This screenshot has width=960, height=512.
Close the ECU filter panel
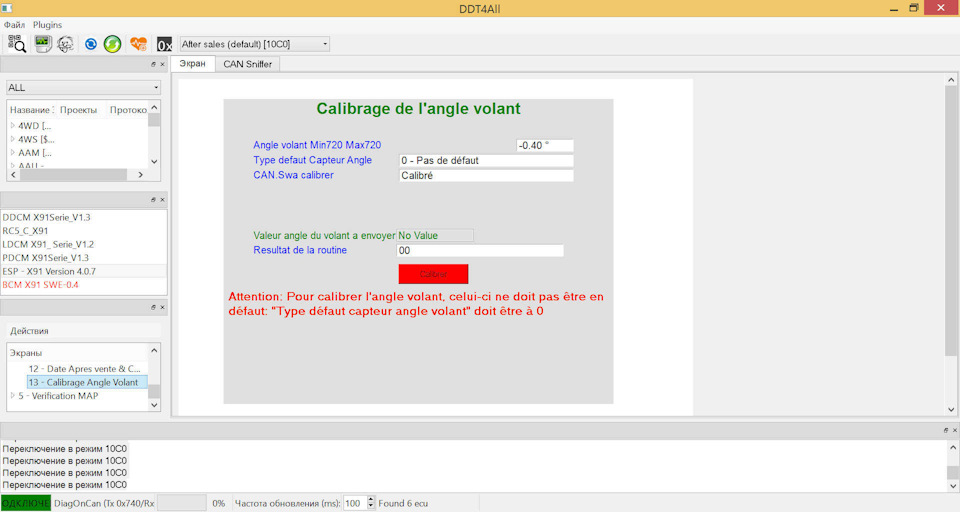click(162, 64)
